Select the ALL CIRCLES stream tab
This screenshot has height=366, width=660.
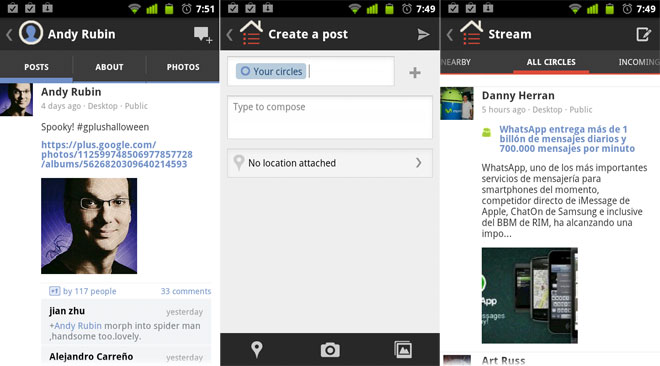pos(551,62)
